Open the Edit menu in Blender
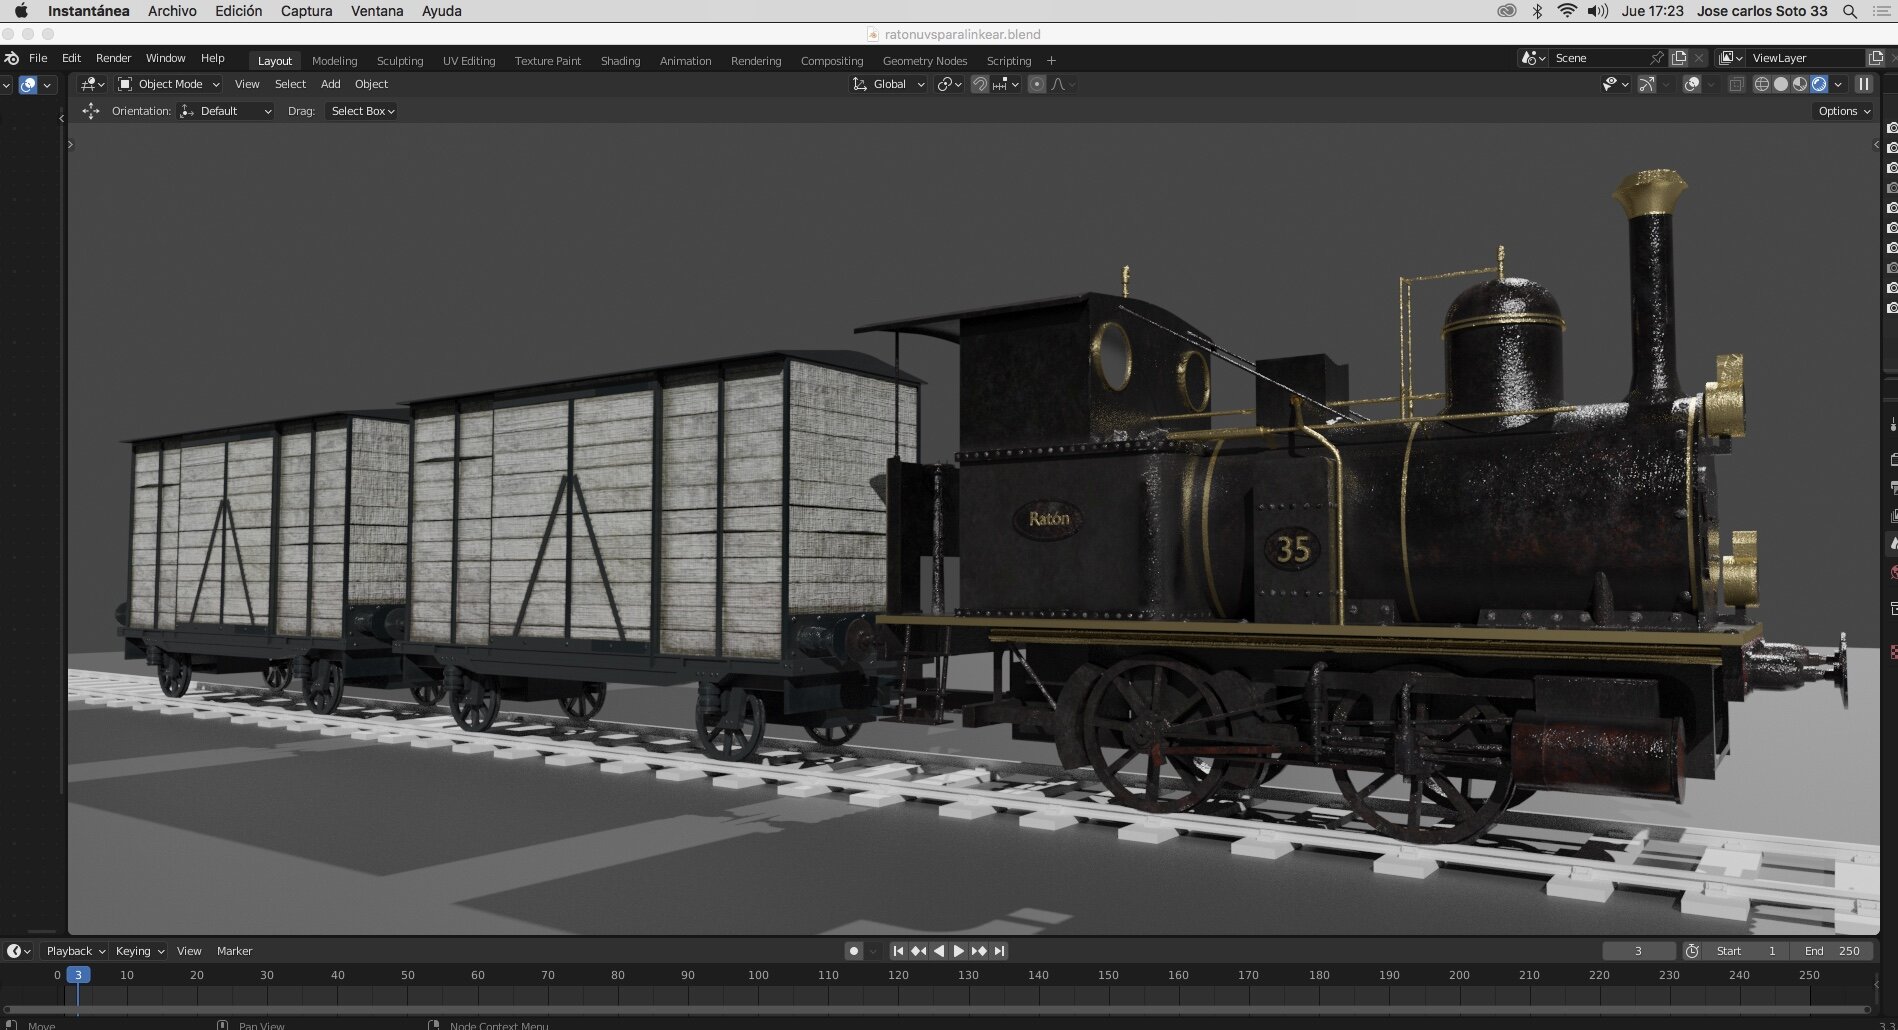The width and height of the screenshot is (1898, 1030). click(x=71, y=58)
